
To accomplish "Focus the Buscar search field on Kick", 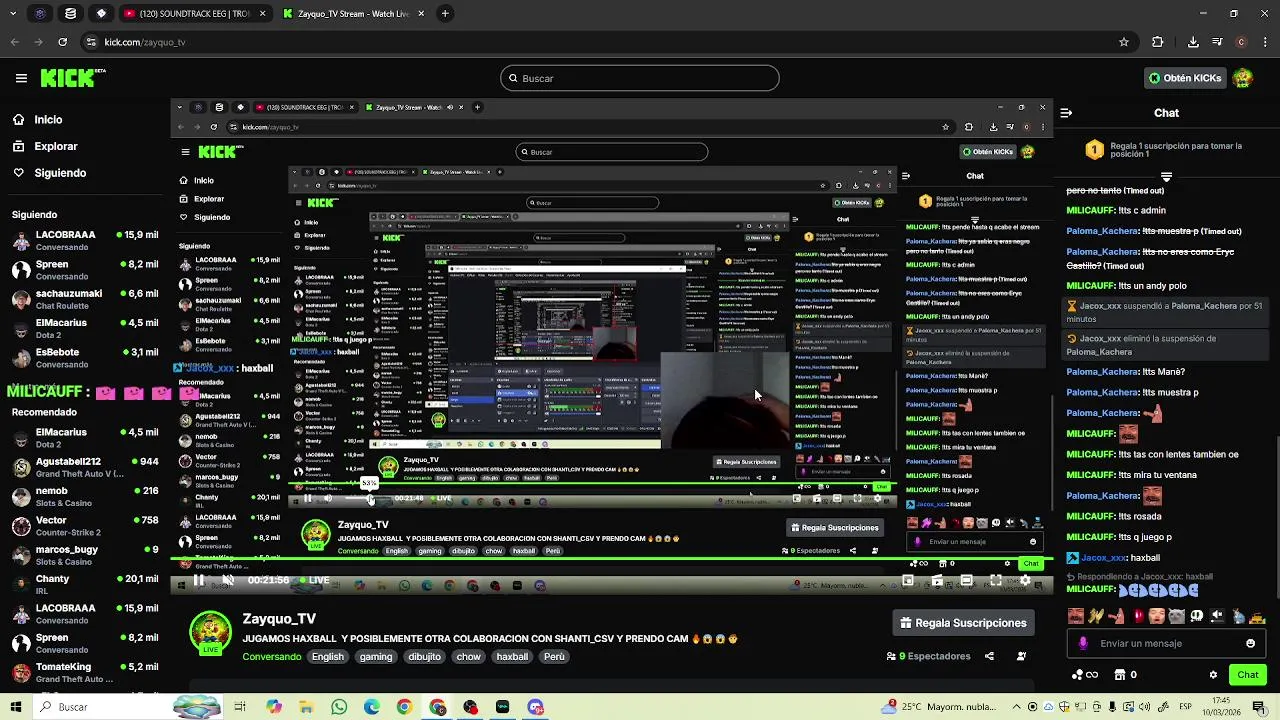I will tap(640, 78).
